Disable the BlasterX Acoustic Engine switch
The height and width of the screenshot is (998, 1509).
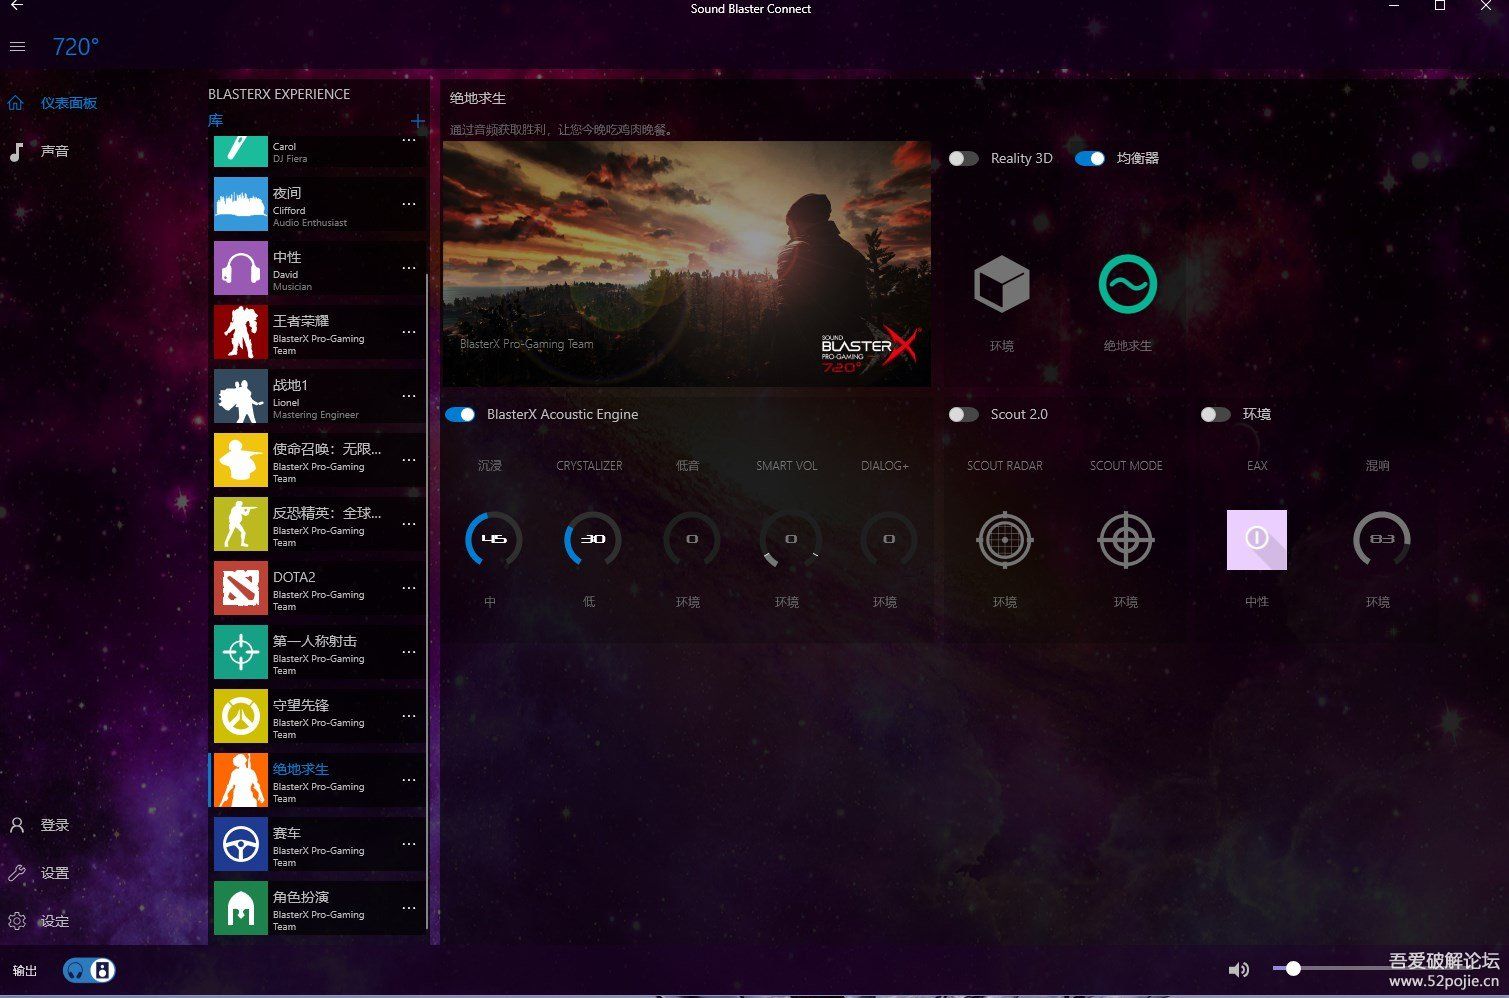[461, 414]
